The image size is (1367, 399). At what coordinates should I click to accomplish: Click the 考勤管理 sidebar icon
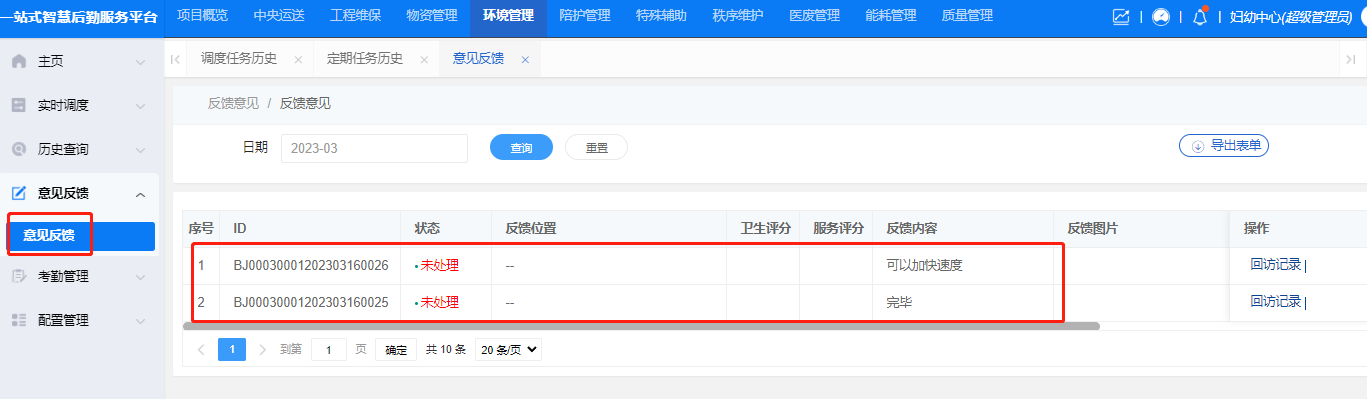[19, 276]
